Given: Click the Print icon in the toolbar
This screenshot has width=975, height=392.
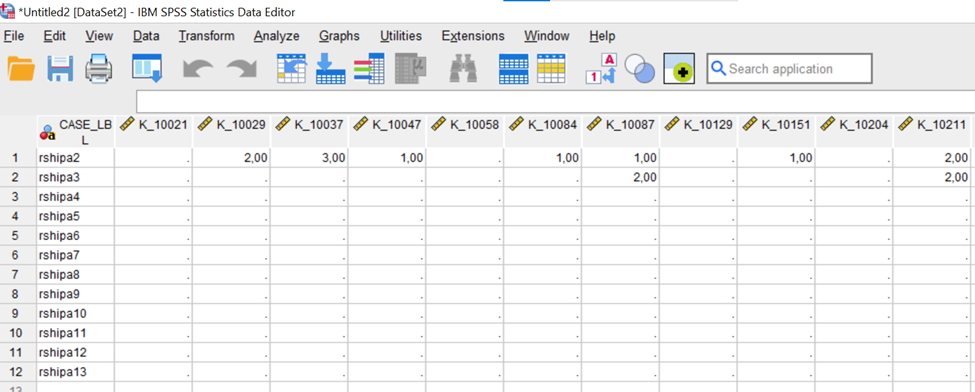Looking at the screenshot, I should [x=99, y=68].
